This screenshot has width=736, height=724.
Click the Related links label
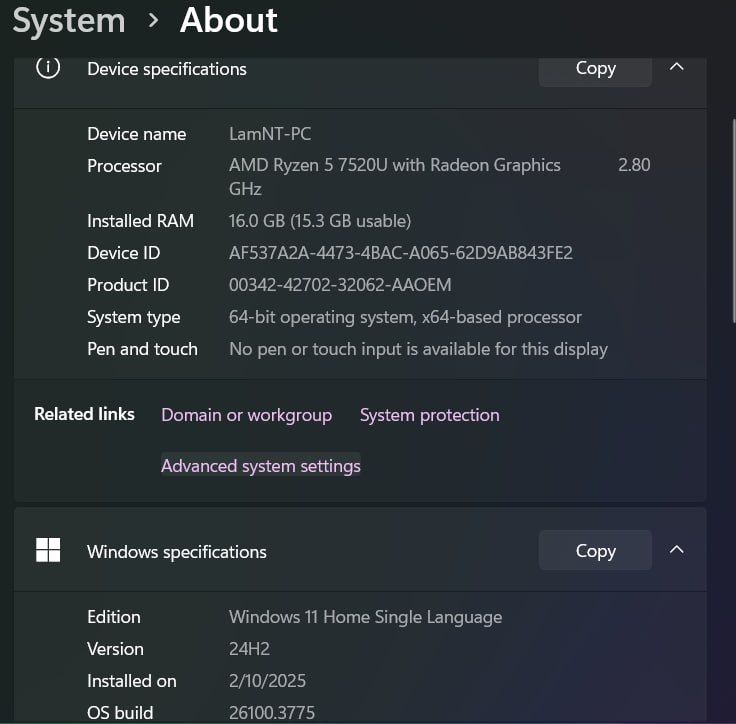(x=84, y=414)
